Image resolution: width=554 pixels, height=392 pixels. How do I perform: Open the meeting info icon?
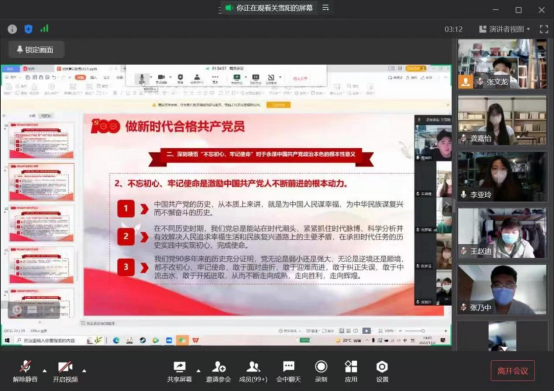click(12, 29)
